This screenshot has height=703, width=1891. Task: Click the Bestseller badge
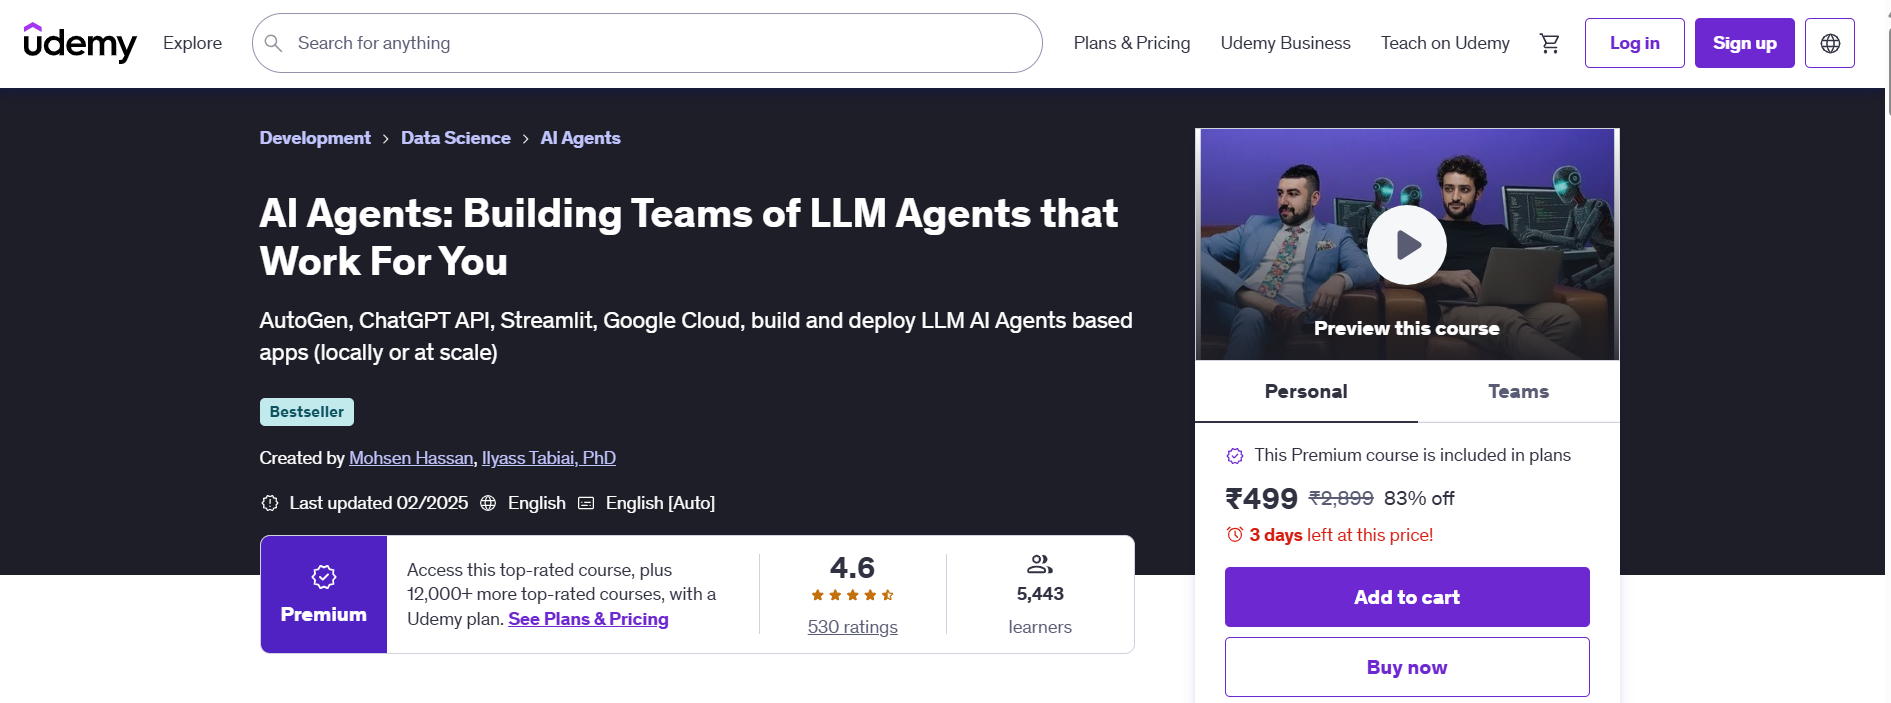(x=306, y=412)
